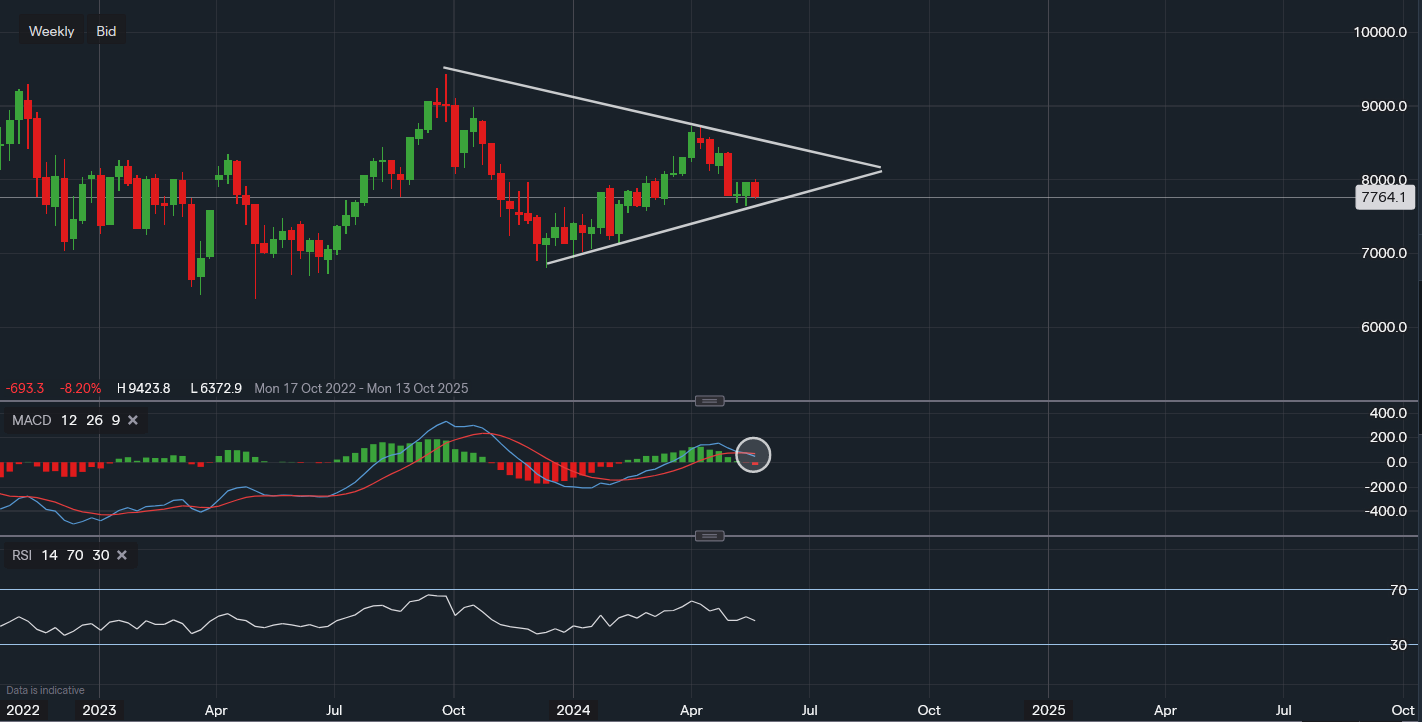This screenshot has height=722, width=1422.
Task: Select the upper descending triangle trendline
Action: pyautogui.click(x=600, y=103)
